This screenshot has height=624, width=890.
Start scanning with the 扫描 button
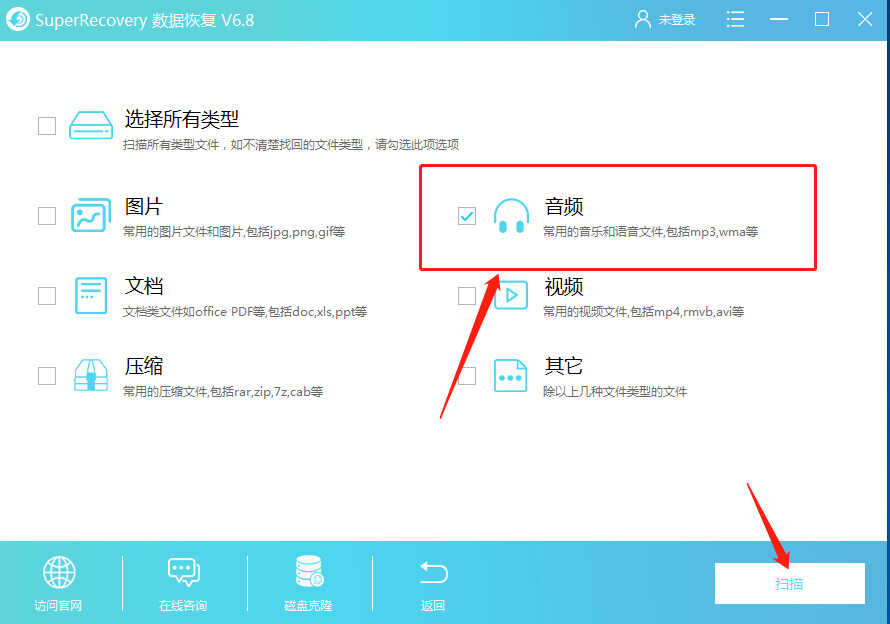coord(789,583)
